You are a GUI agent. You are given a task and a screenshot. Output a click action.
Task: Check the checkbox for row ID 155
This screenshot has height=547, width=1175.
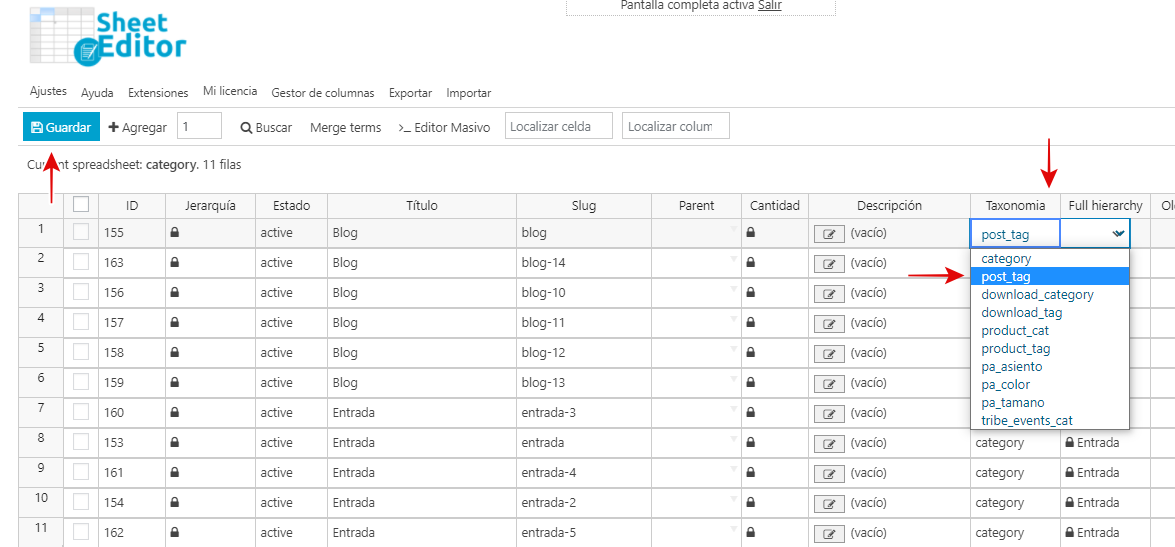point(81,233)
